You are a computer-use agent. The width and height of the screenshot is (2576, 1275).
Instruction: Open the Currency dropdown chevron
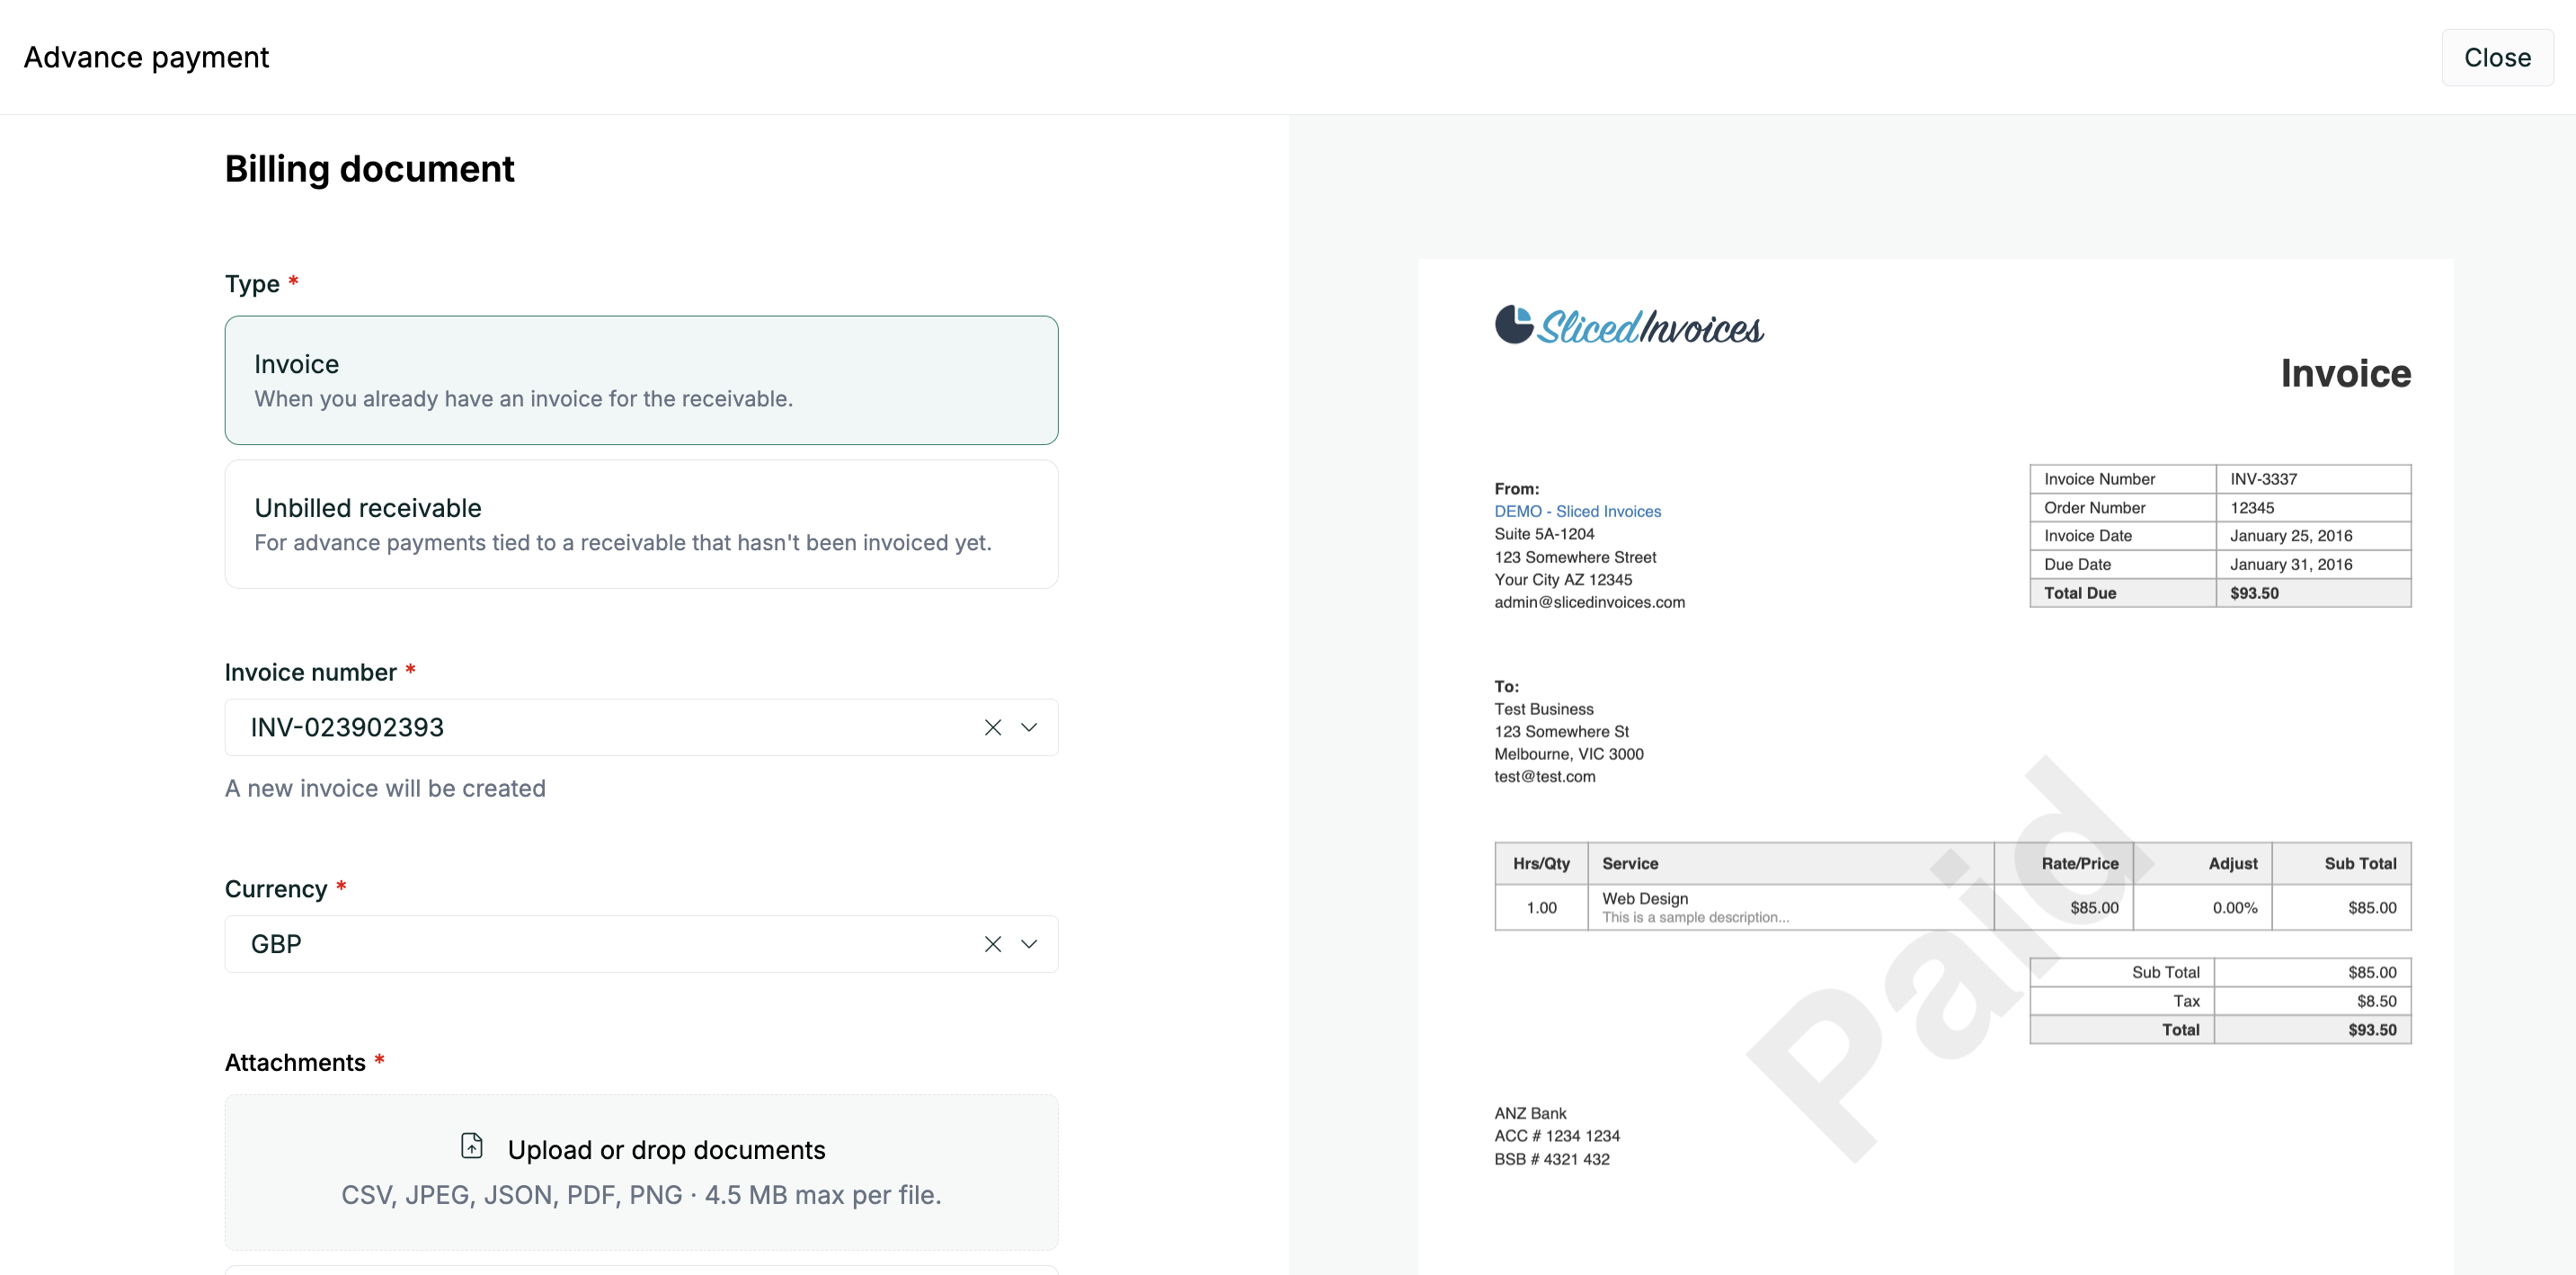pos(1029,944)
